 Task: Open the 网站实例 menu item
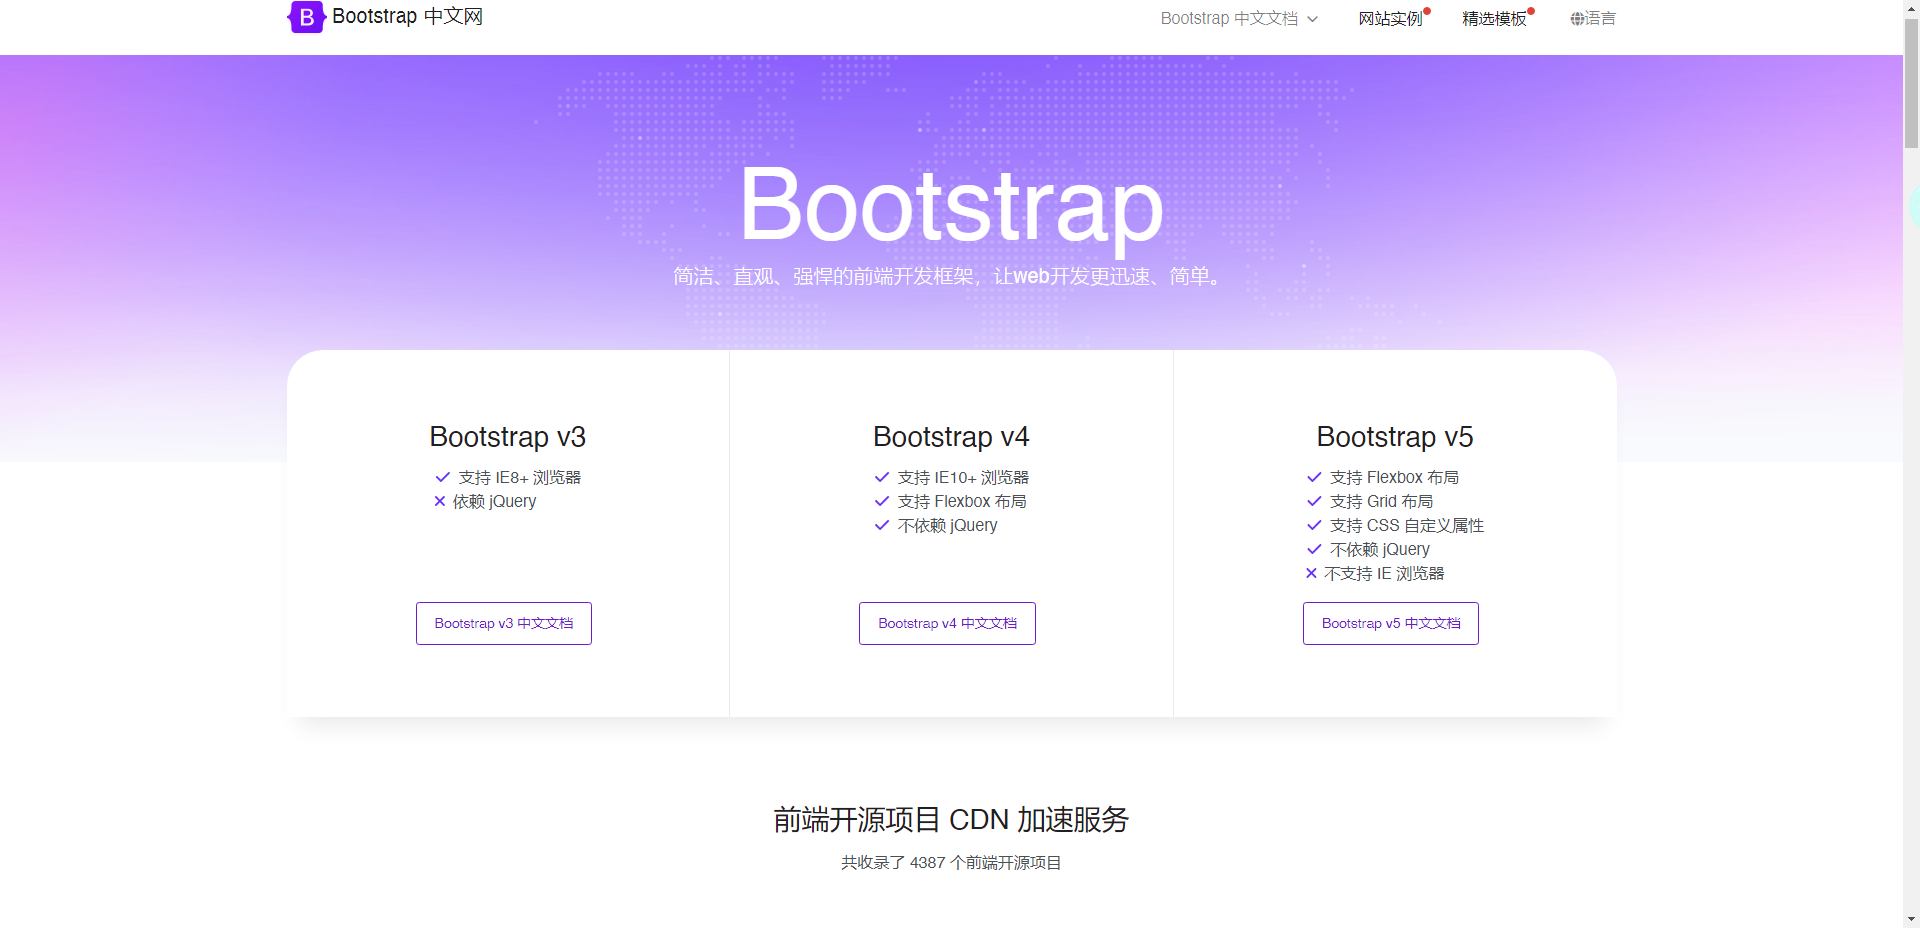(x=1390, y=19)
